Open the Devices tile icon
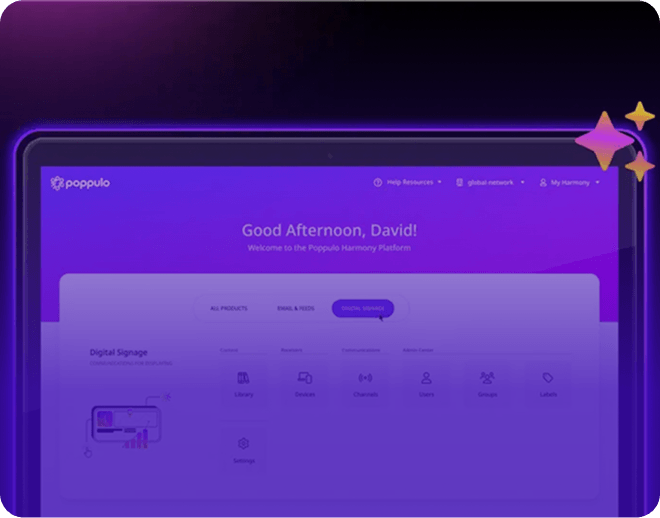 [305, 379]
